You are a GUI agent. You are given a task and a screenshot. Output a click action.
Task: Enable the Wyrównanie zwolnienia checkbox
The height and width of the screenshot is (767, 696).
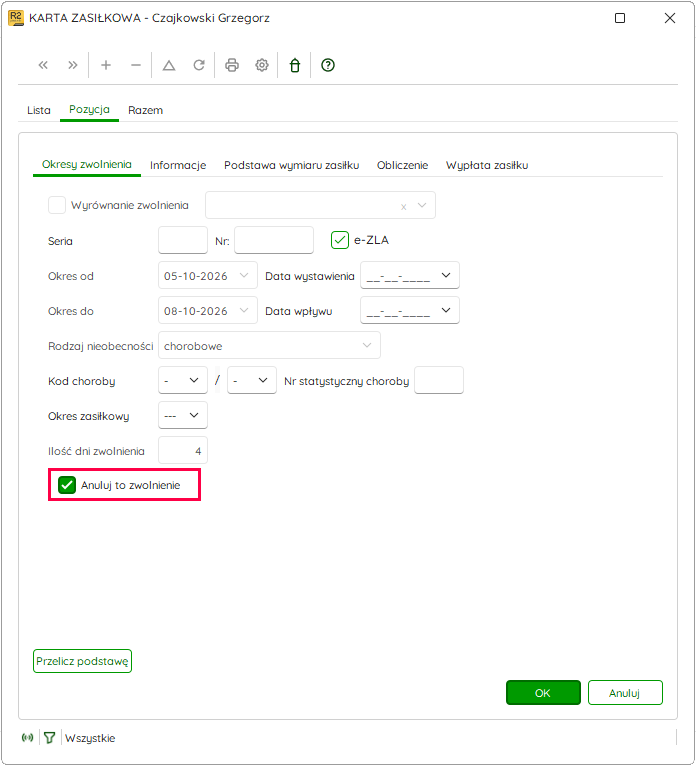click(57, 205)
